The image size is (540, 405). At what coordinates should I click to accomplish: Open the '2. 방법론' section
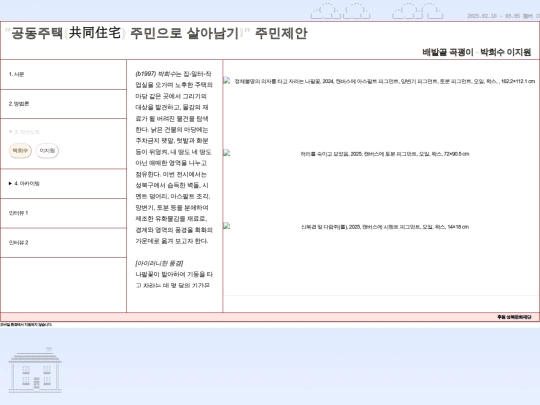pyautogui.click(x=63, y=104)
